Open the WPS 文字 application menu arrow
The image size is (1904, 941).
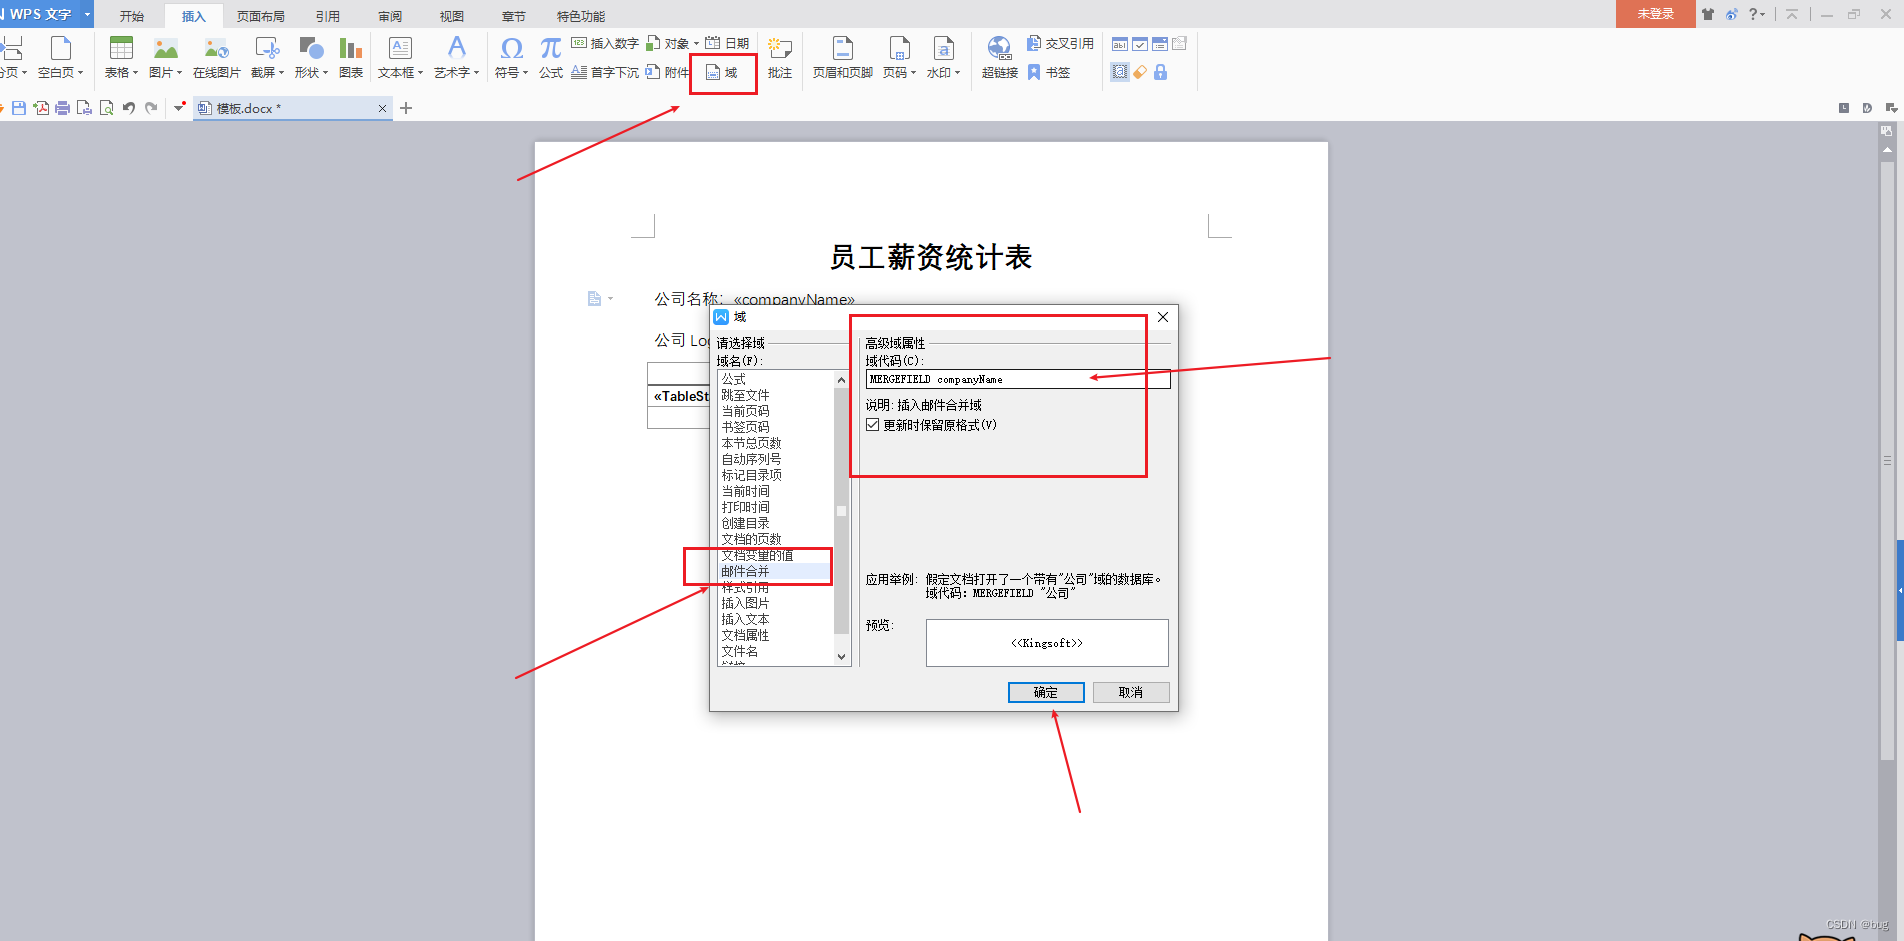click(87, 14)
